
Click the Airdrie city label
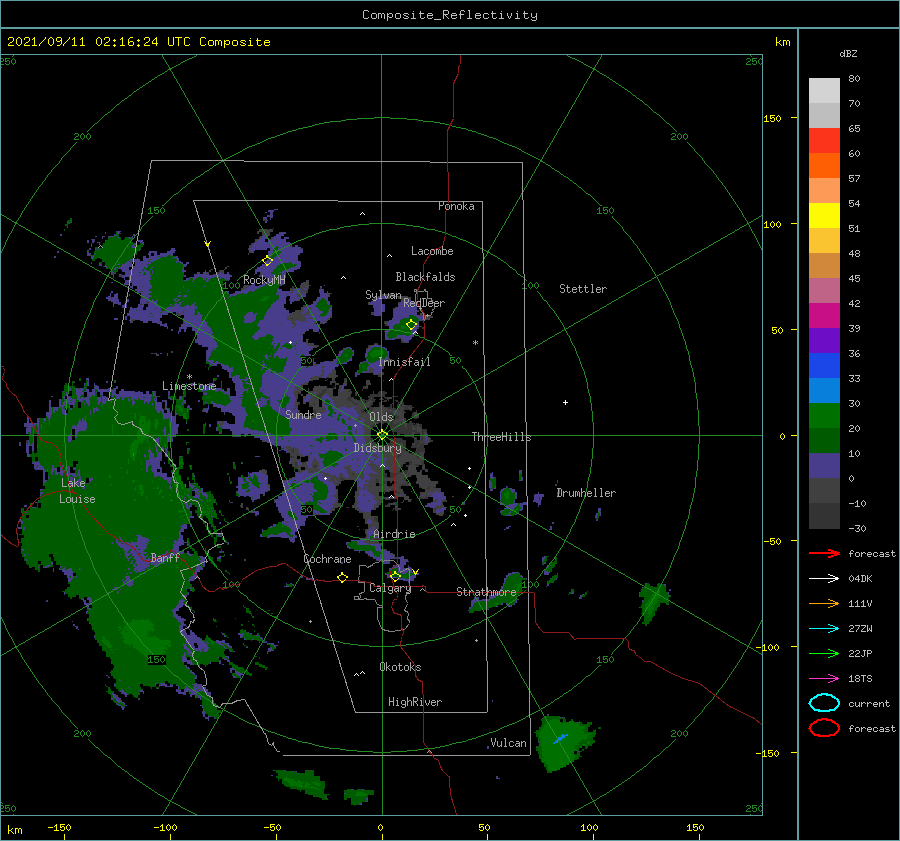click(394, 534)
